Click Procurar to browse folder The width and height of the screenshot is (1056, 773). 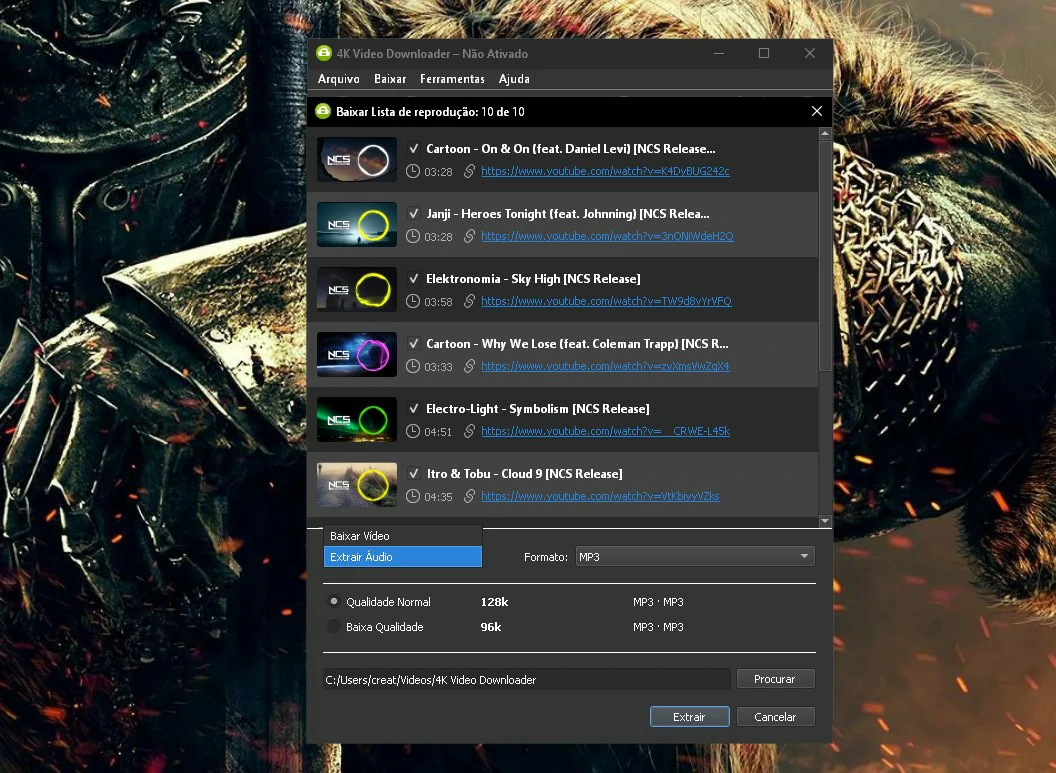click(775, 679)
